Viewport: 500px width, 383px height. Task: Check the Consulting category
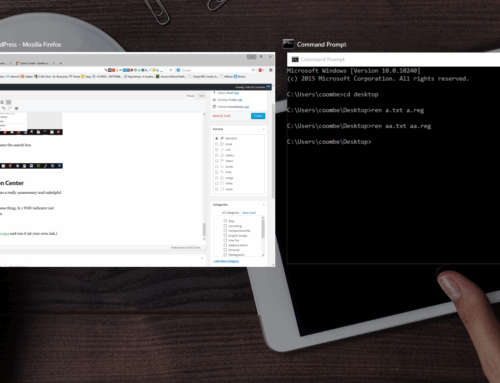coord(225,226)
